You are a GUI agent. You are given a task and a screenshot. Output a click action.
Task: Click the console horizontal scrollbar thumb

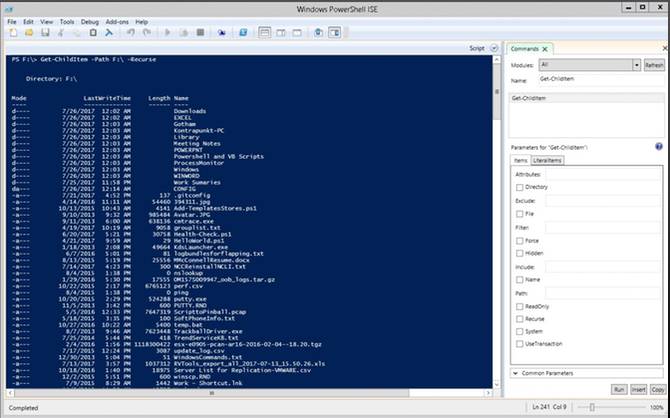[x=212, y=393]
